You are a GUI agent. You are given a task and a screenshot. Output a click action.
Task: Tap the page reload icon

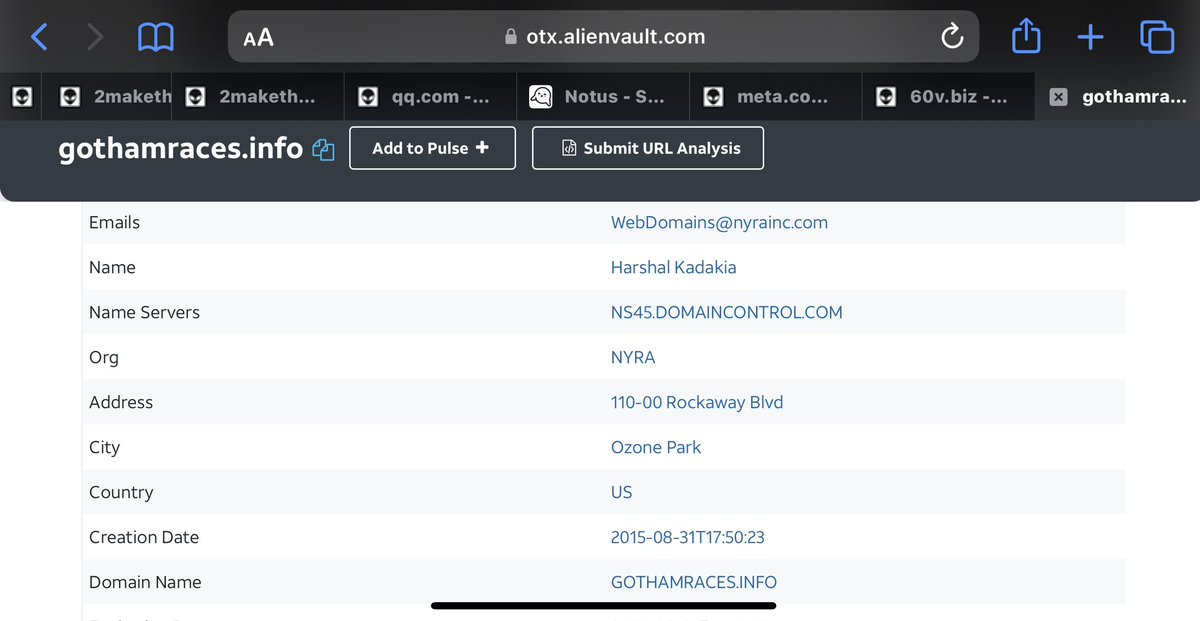point(952,37)
